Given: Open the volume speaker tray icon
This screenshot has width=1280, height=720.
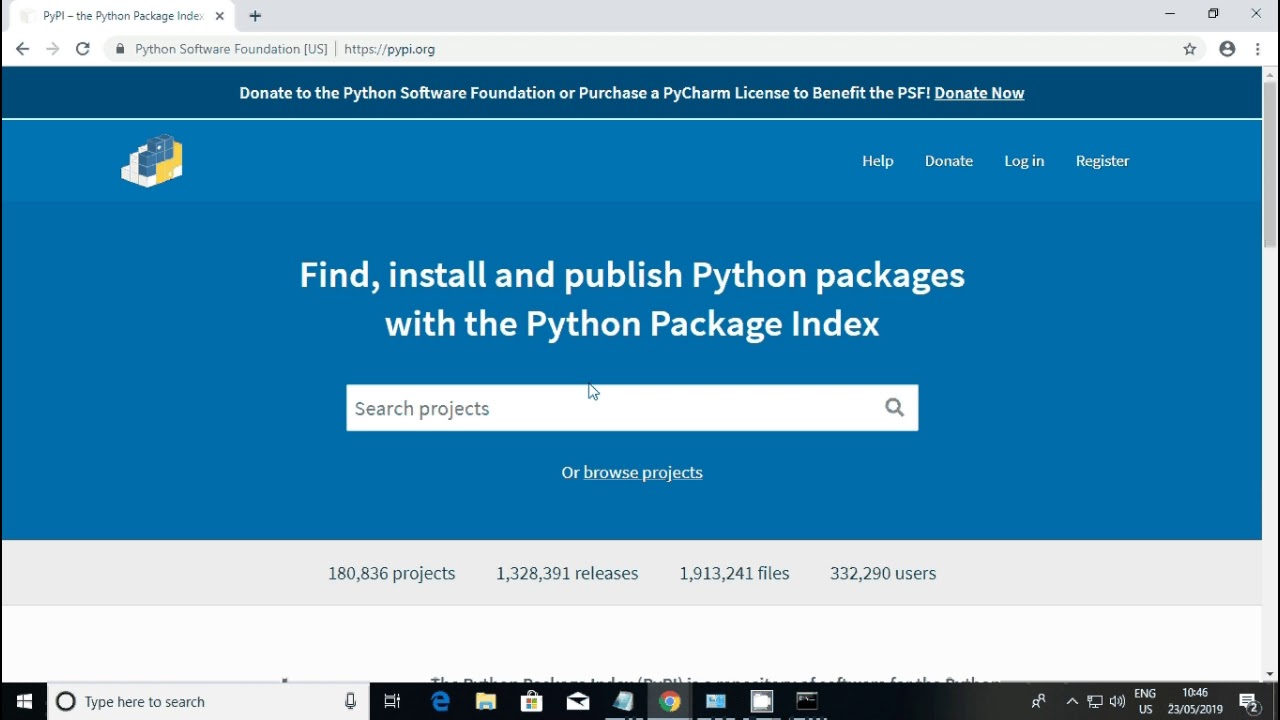Looking at the screenshot, I should click(x=1117, y=701).
